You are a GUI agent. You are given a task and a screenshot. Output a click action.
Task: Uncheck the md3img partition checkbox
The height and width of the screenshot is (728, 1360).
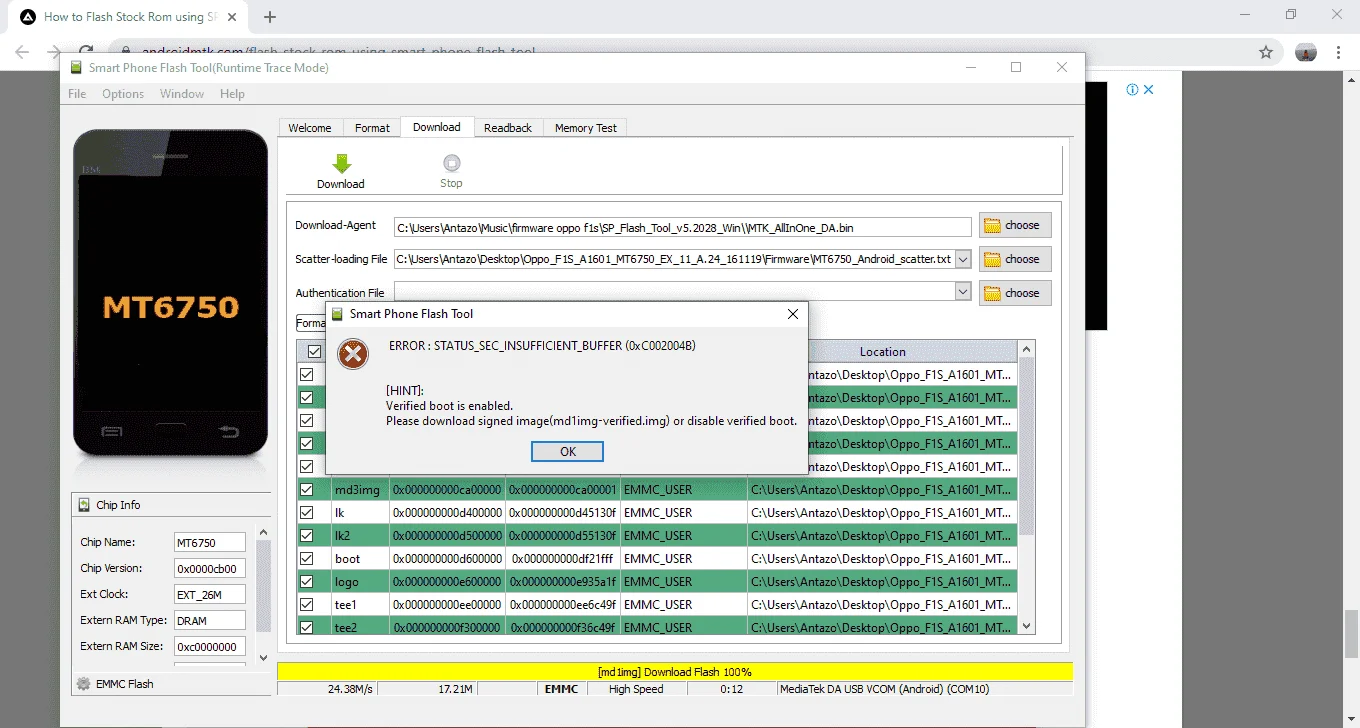307,490
